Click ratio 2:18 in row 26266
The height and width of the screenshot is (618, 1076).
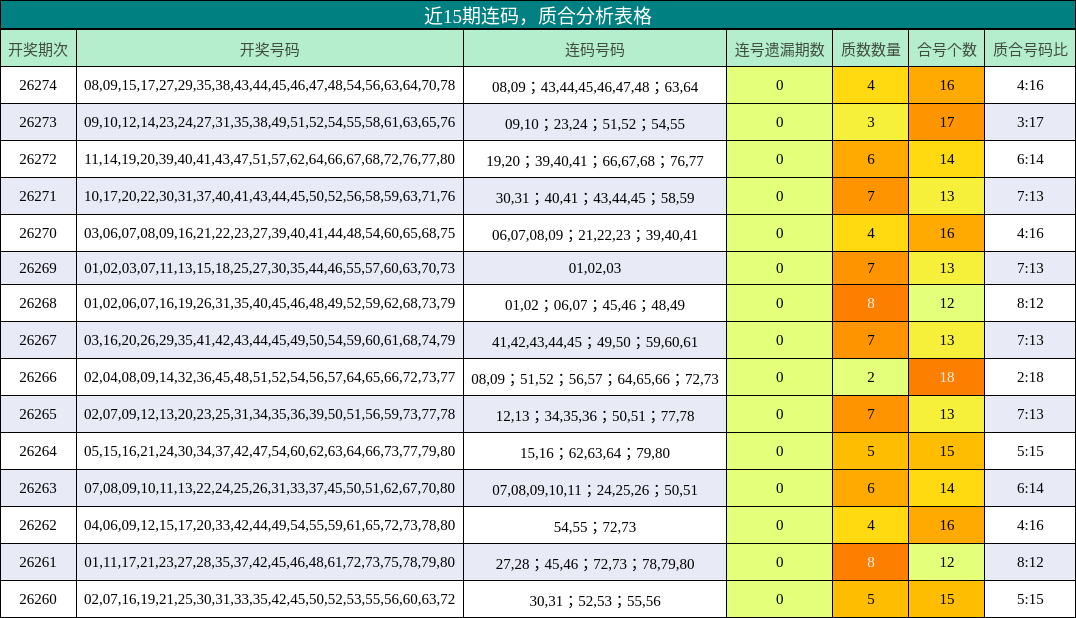pyautogui.click(x=1030, y=377)
